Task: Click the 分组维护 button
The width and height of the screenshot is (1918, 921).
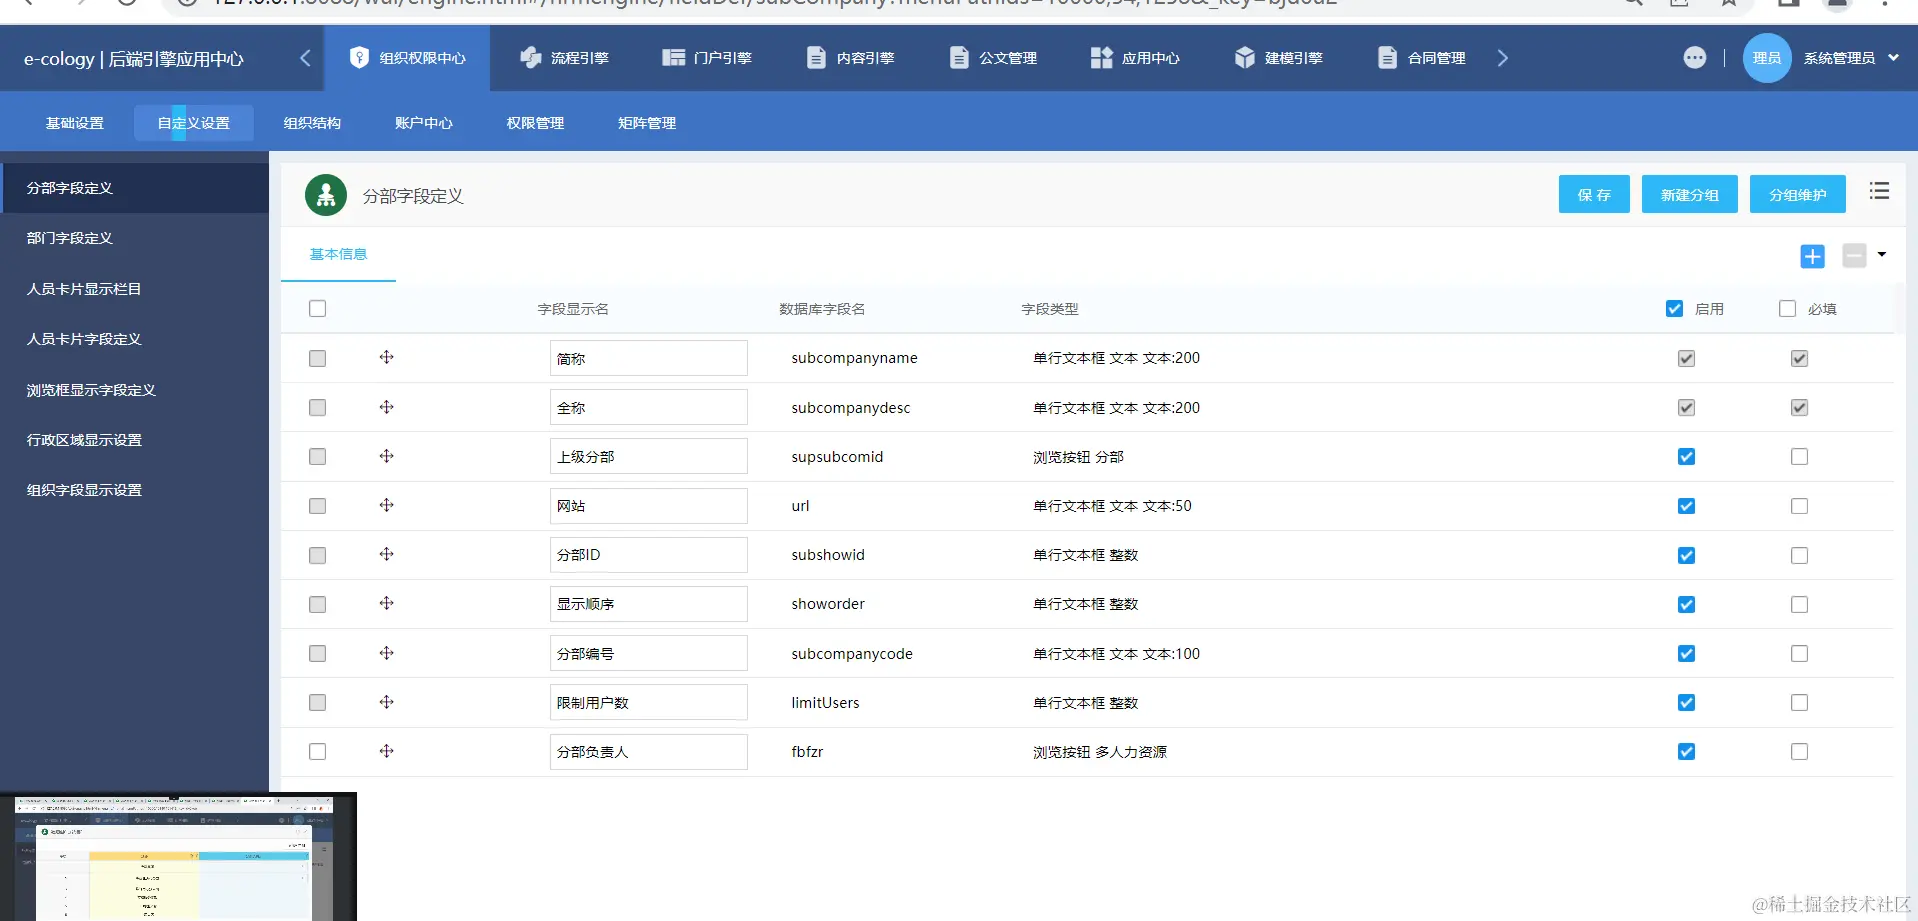Action: pyautogui.click(x=1798, y=194)
